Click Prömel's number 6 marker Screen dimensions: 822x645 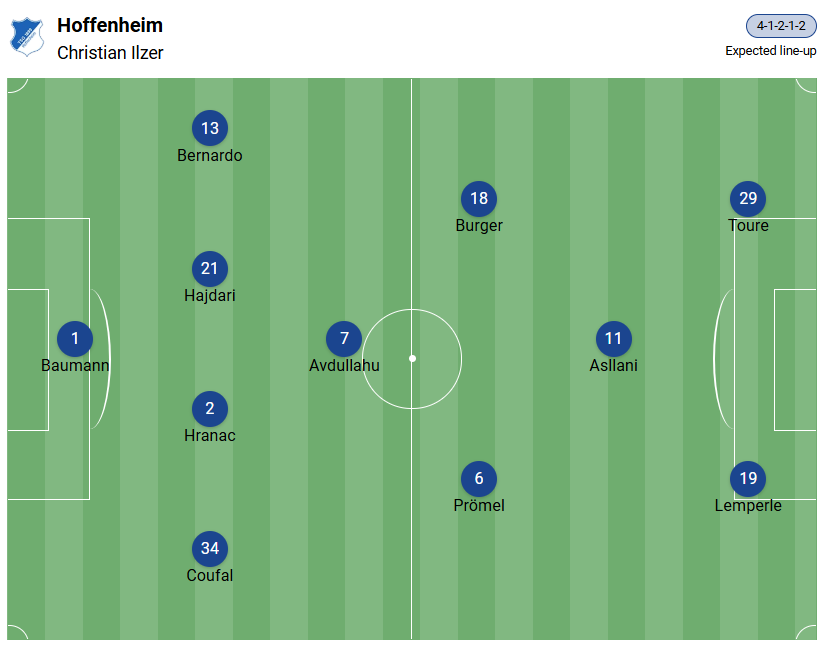479,479
